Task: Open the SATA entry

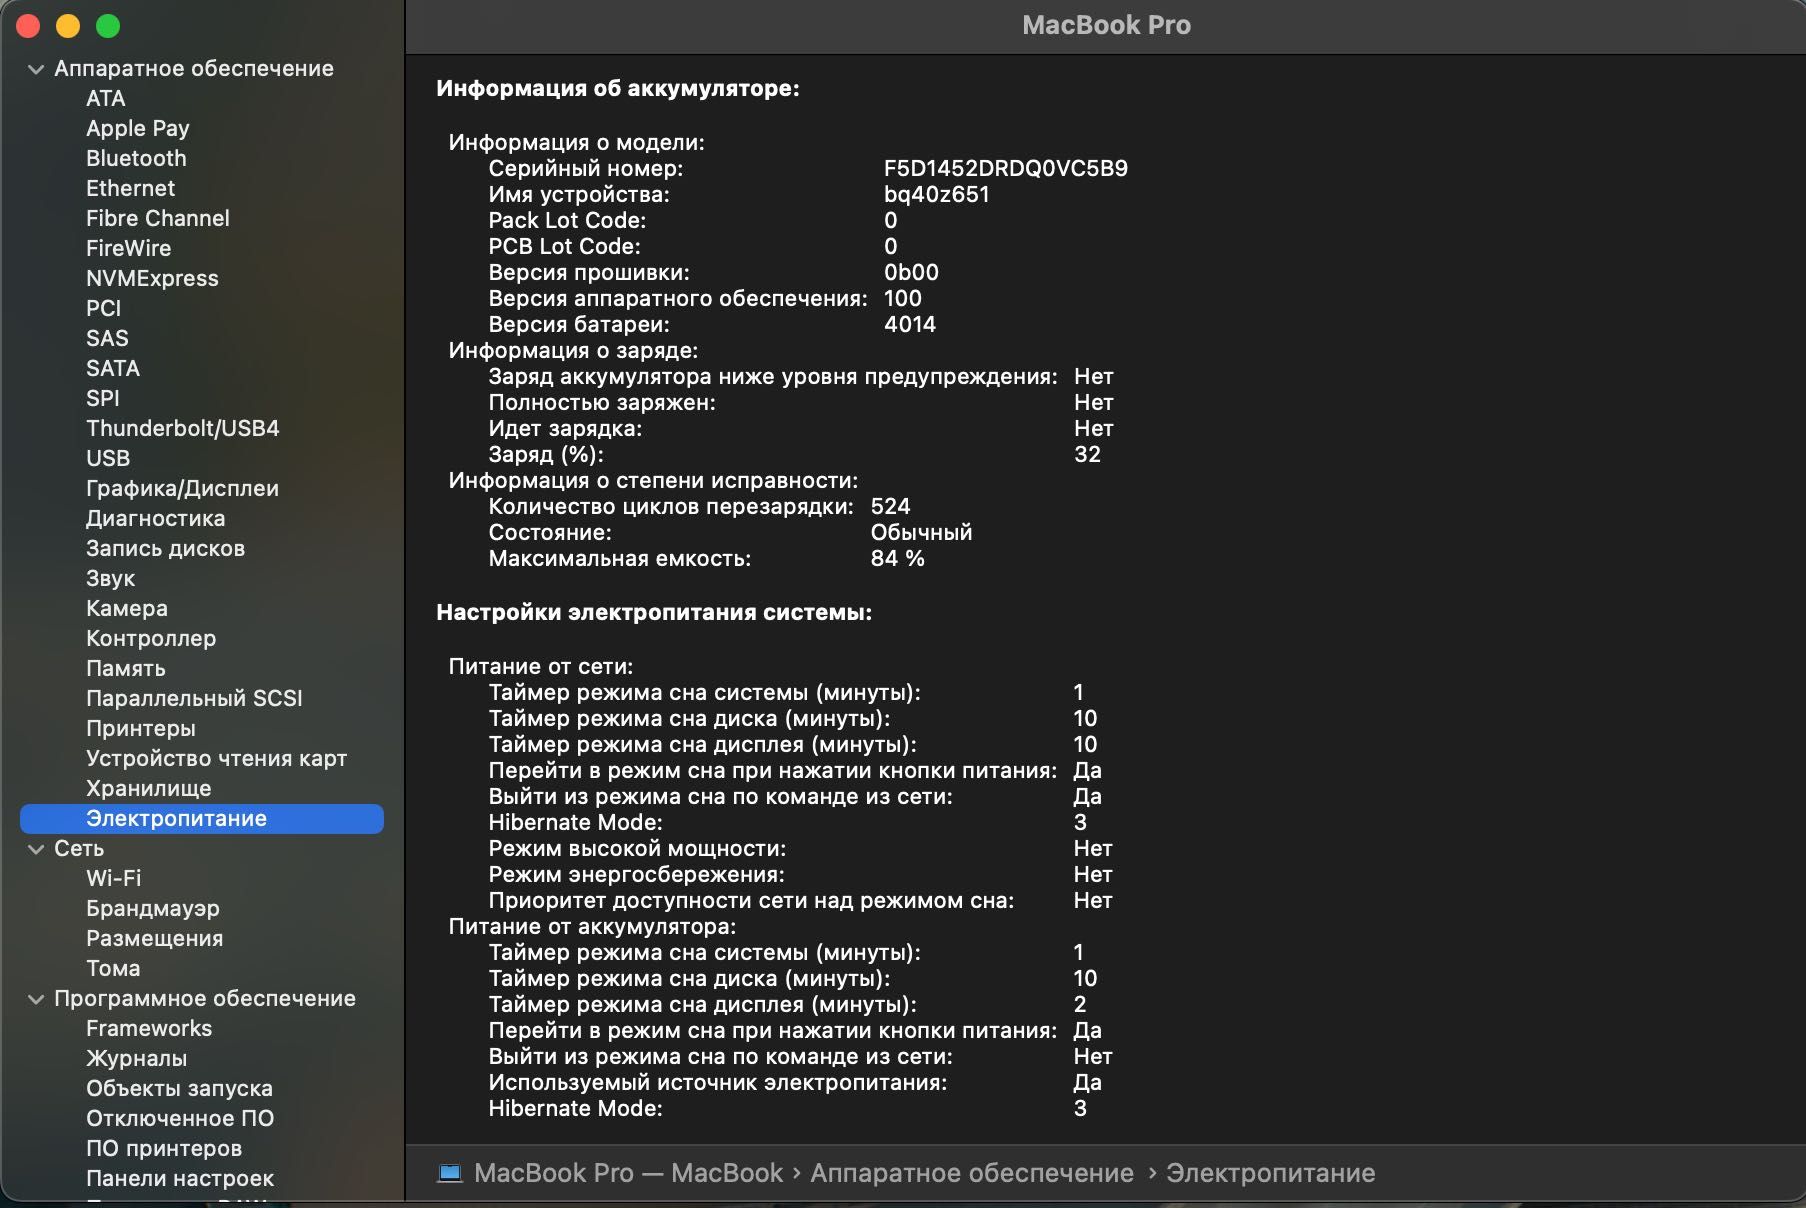Action: coord(113,368)
